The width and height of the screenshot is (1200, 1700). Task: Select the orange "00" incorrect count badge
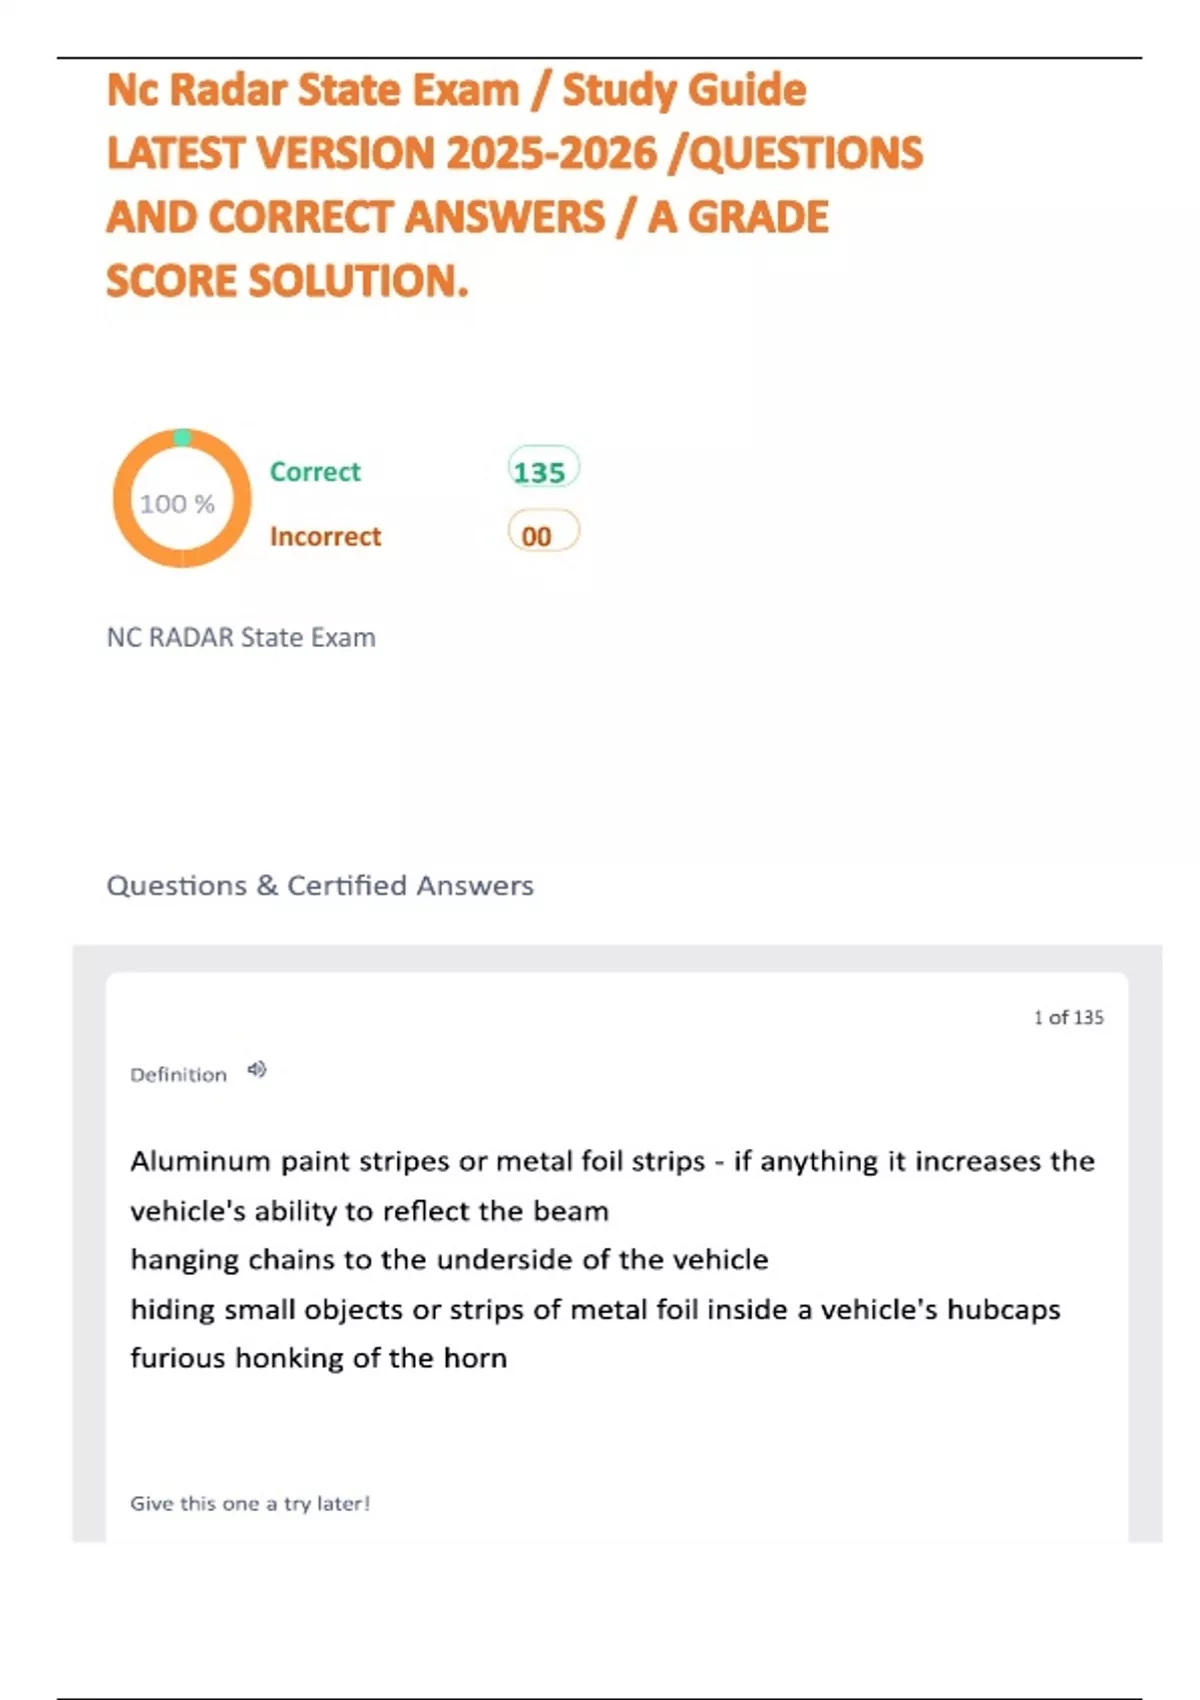click(x=539, y=534)
